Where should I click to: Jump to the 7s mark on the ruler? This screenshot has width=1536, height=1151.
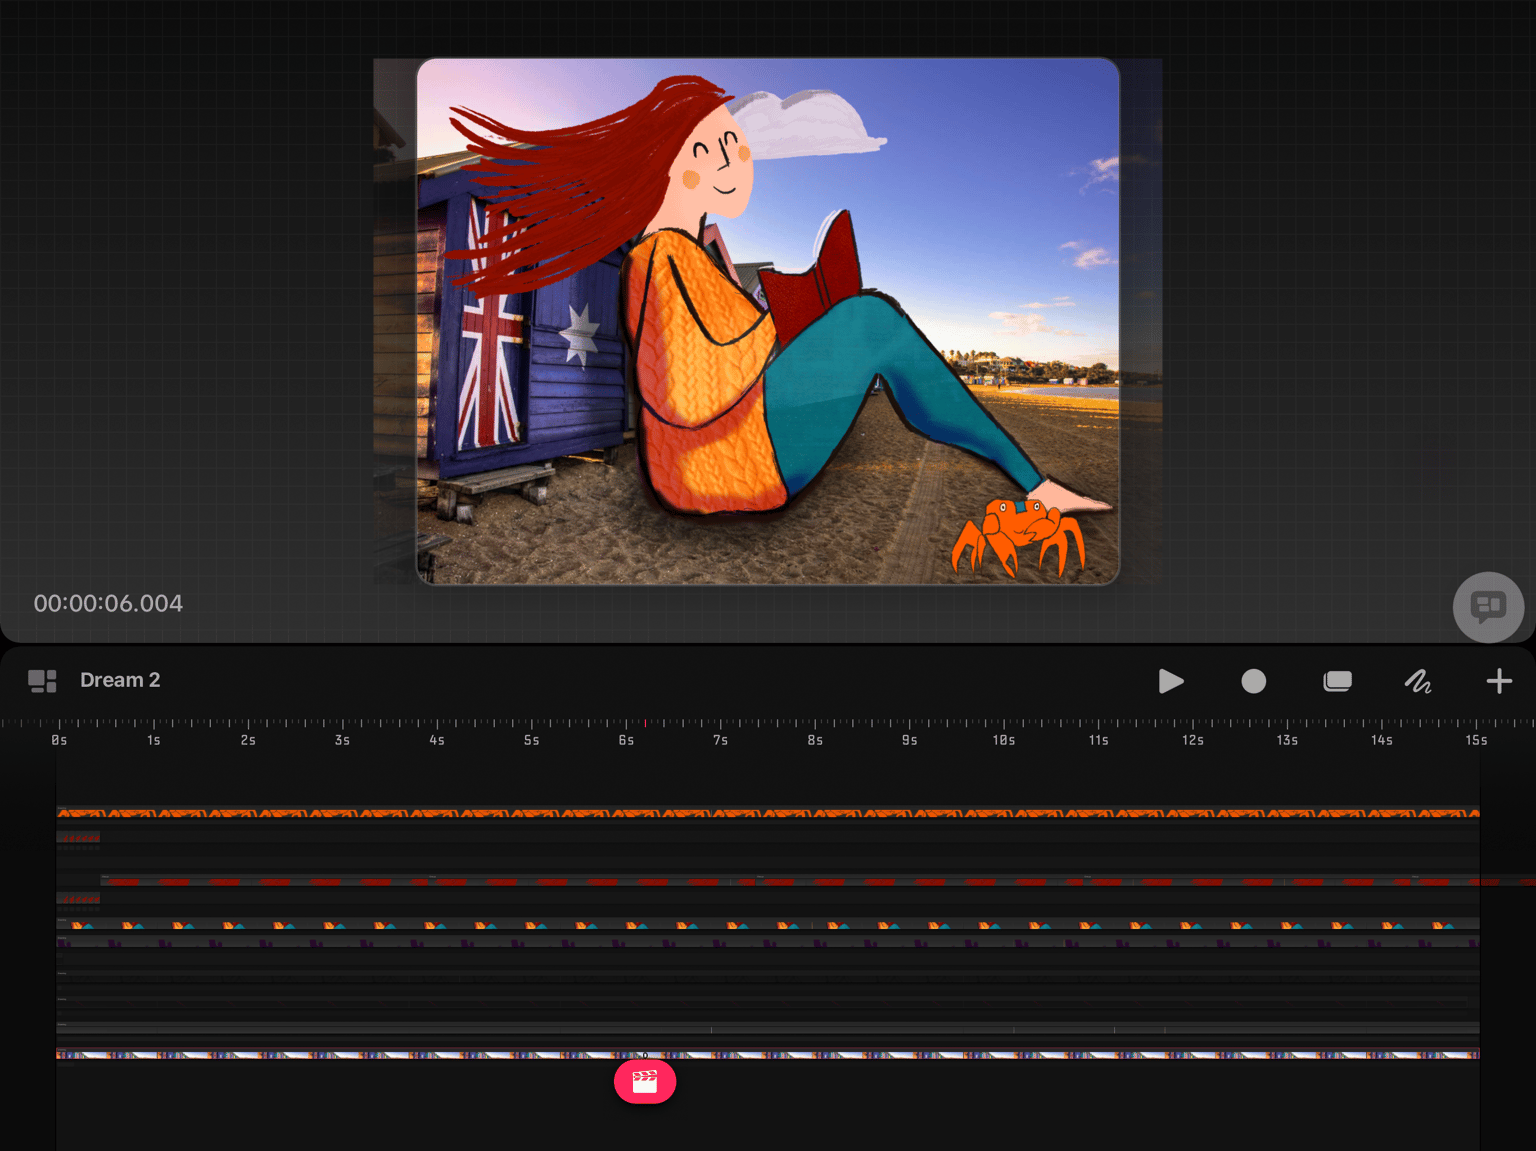click(720, 740)
